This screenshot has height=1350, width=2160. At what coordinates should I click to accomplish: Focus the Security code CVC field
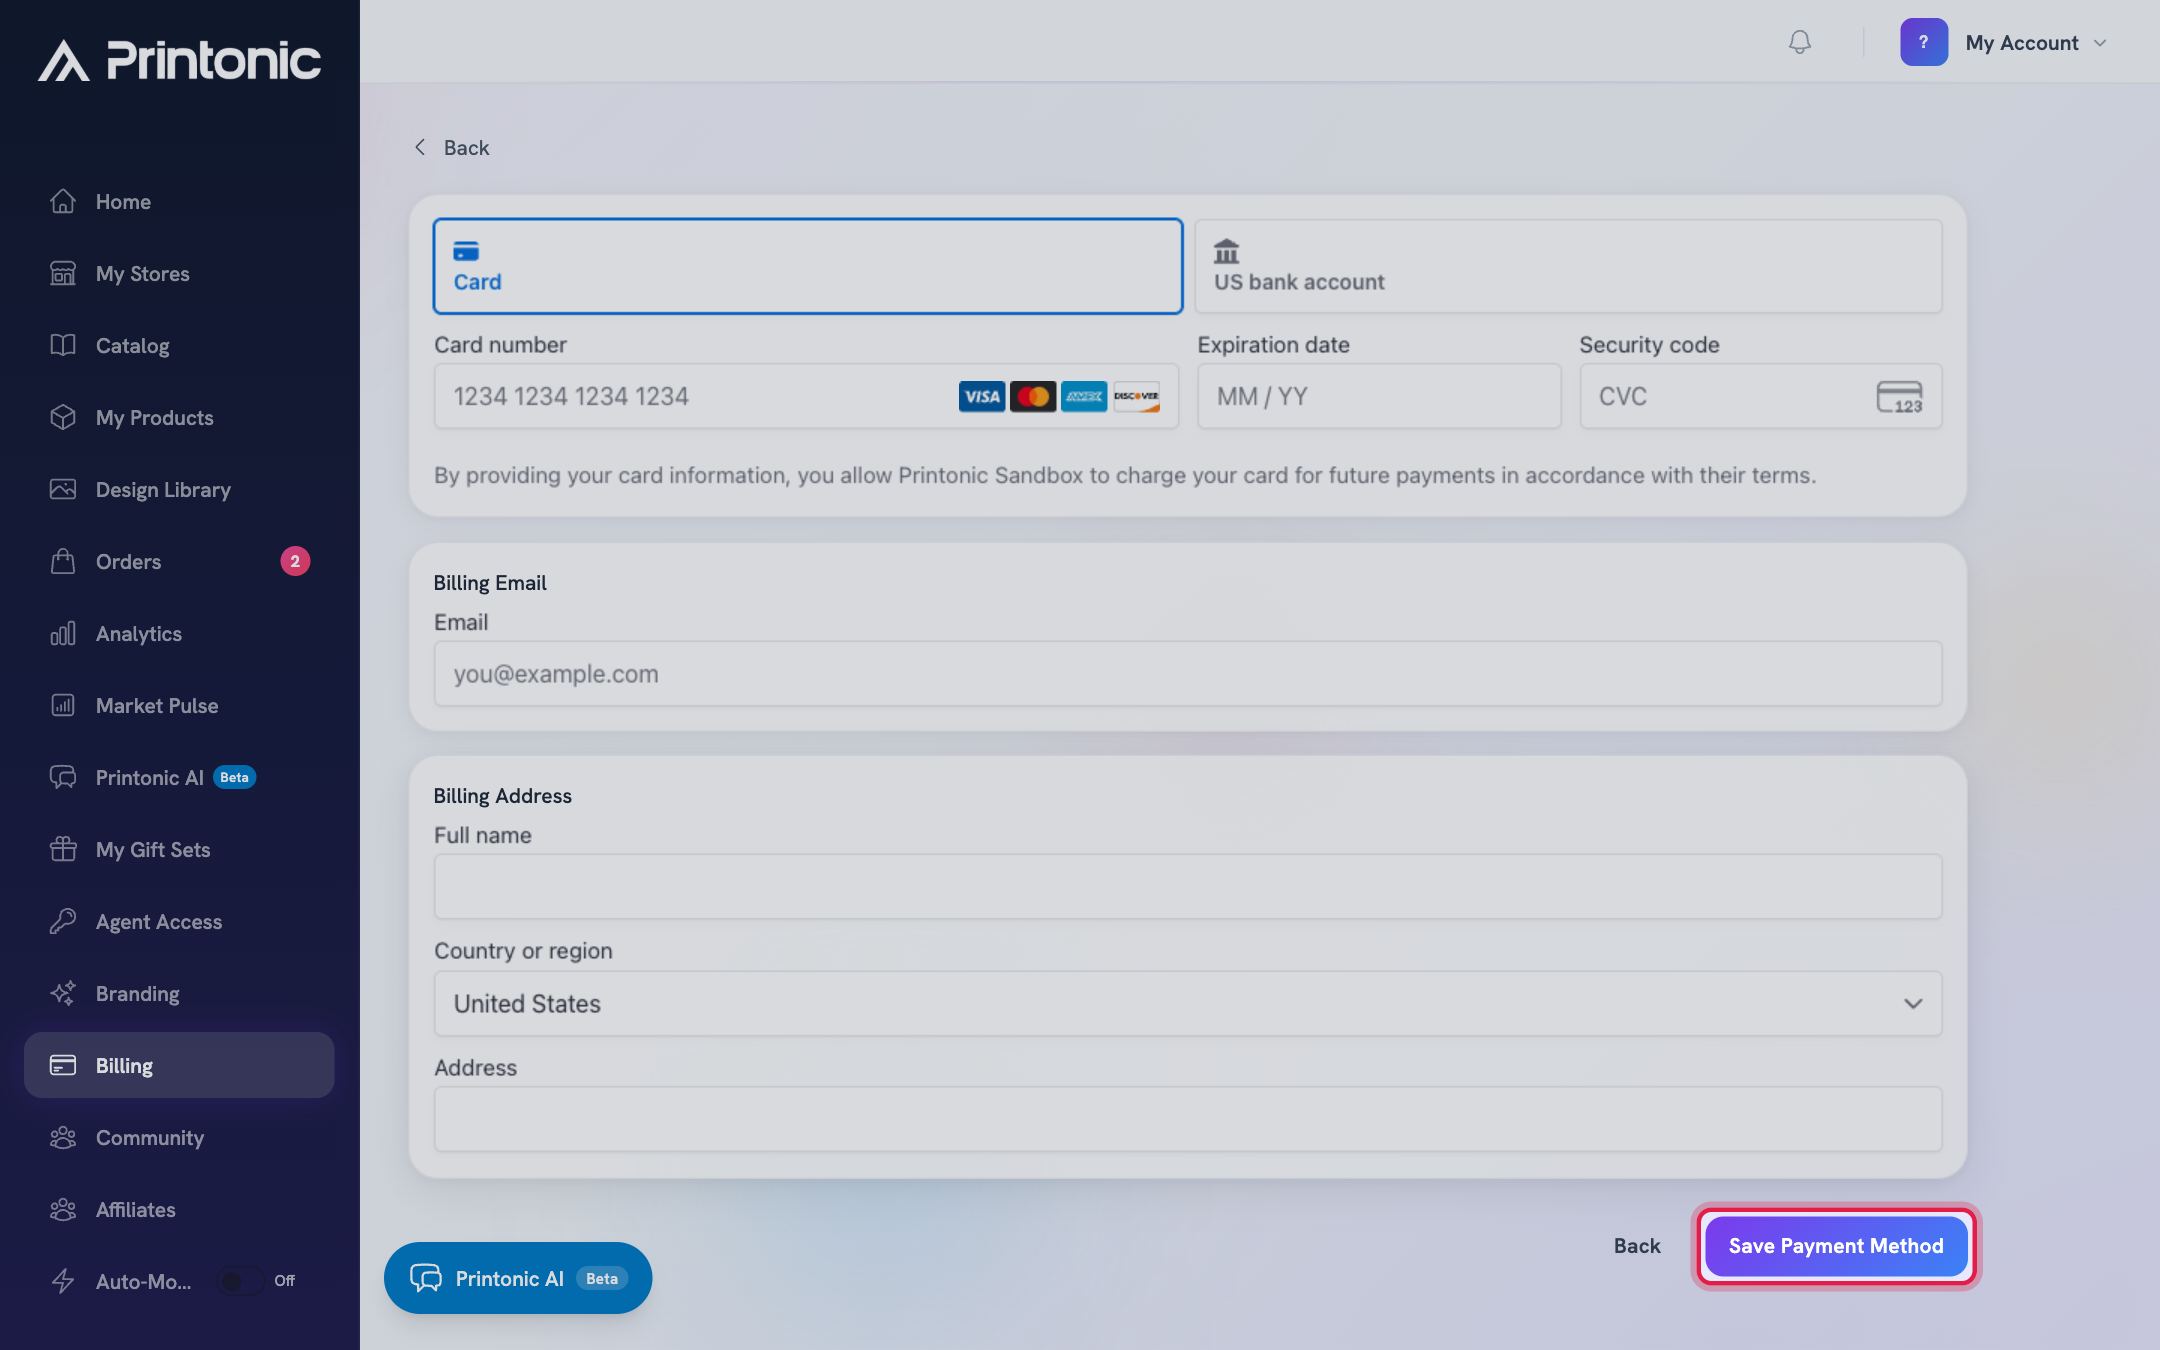[x=1760, y=396]
